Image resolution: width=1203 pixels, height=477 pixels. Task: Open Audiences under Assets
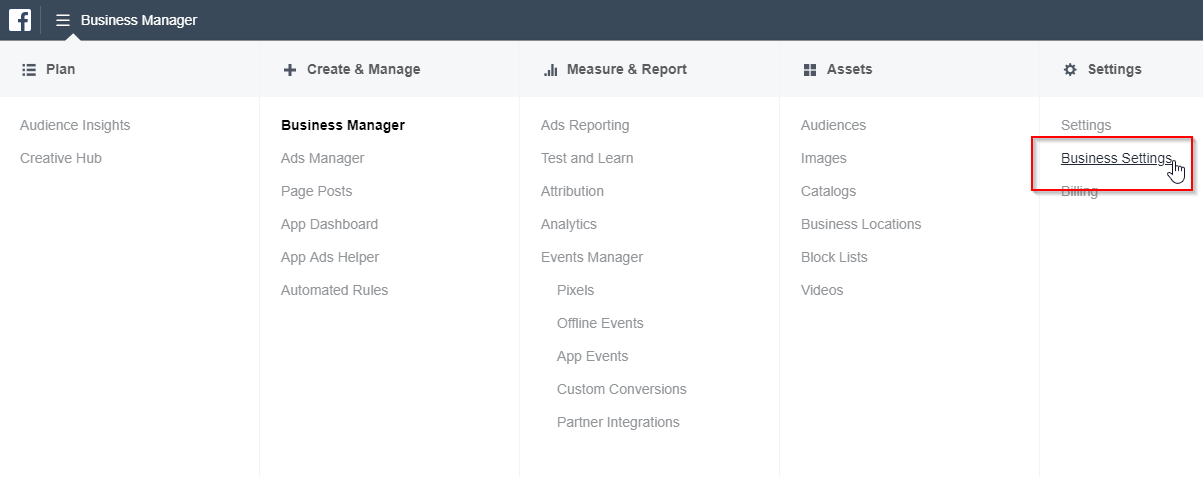(834, 125)
